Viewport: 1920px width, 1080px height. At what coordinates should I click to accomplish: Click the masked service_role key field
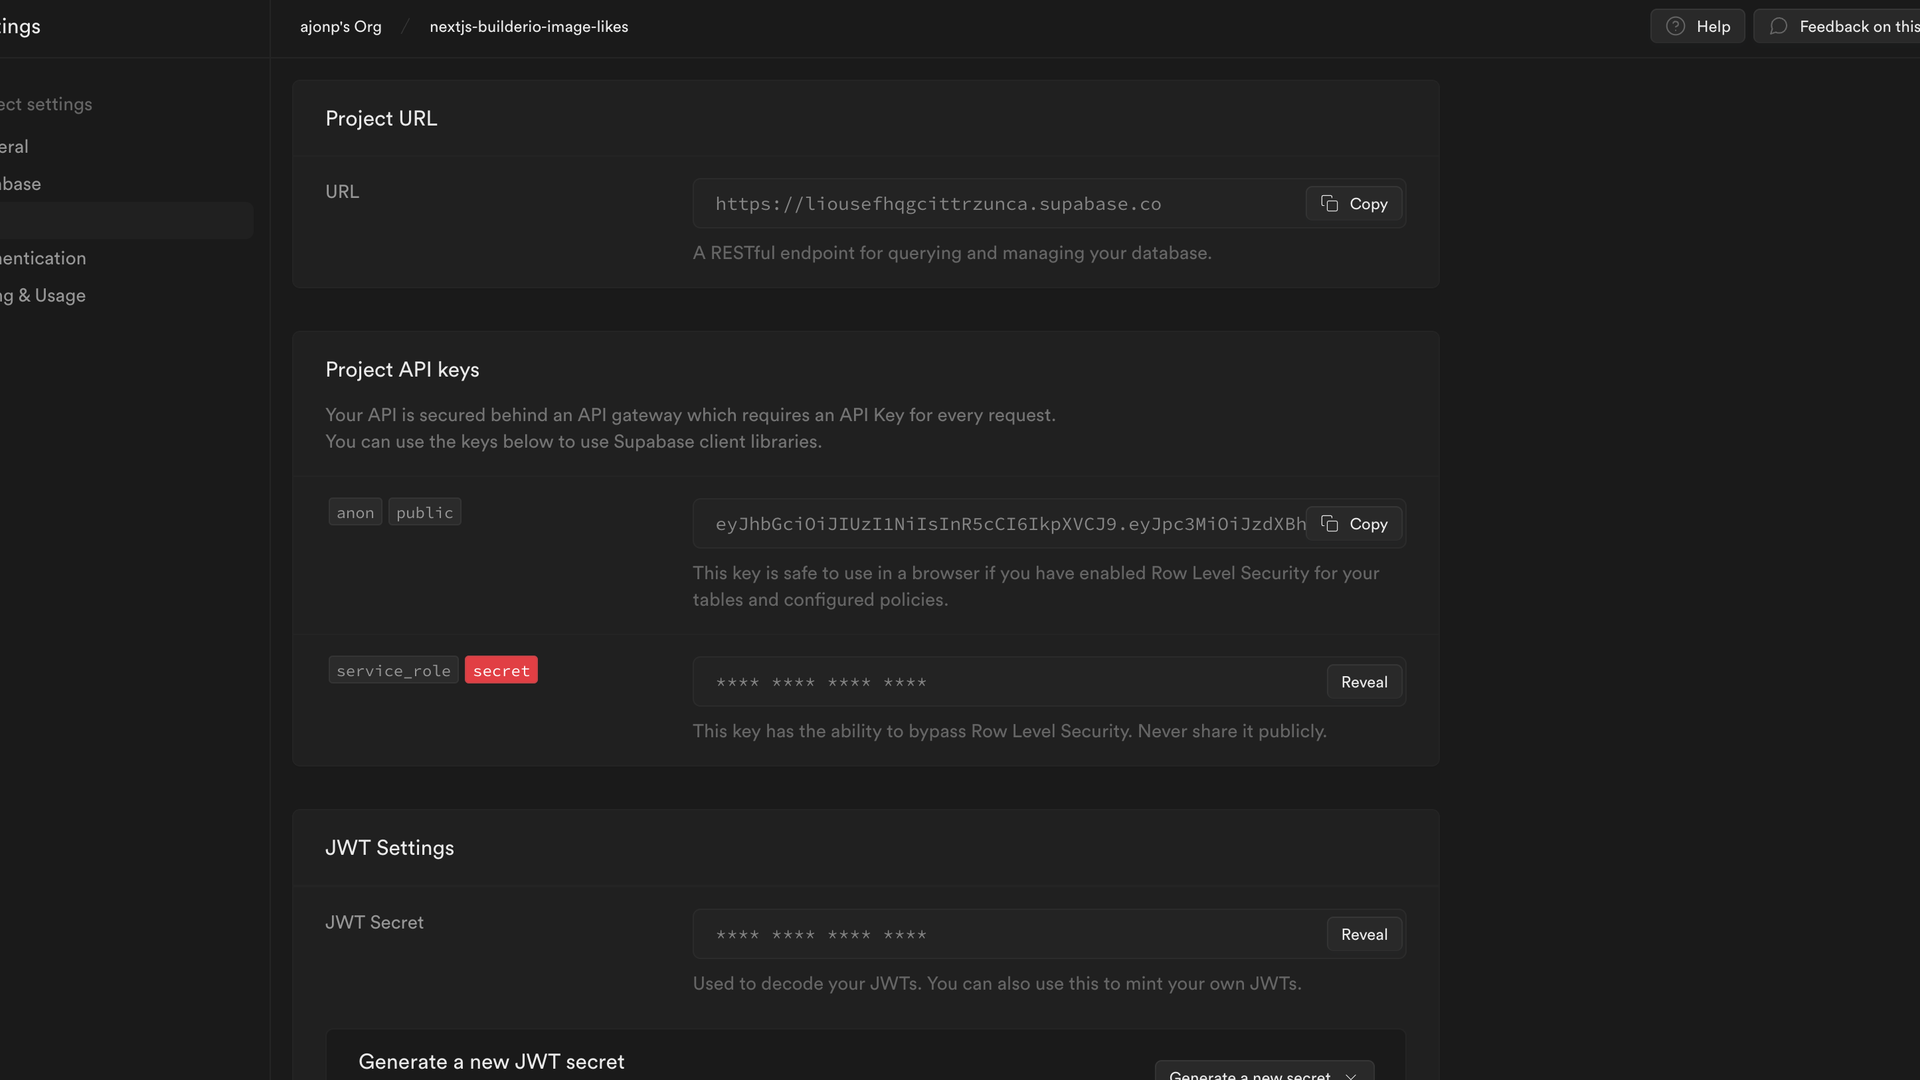click(x=1000, y=682)
